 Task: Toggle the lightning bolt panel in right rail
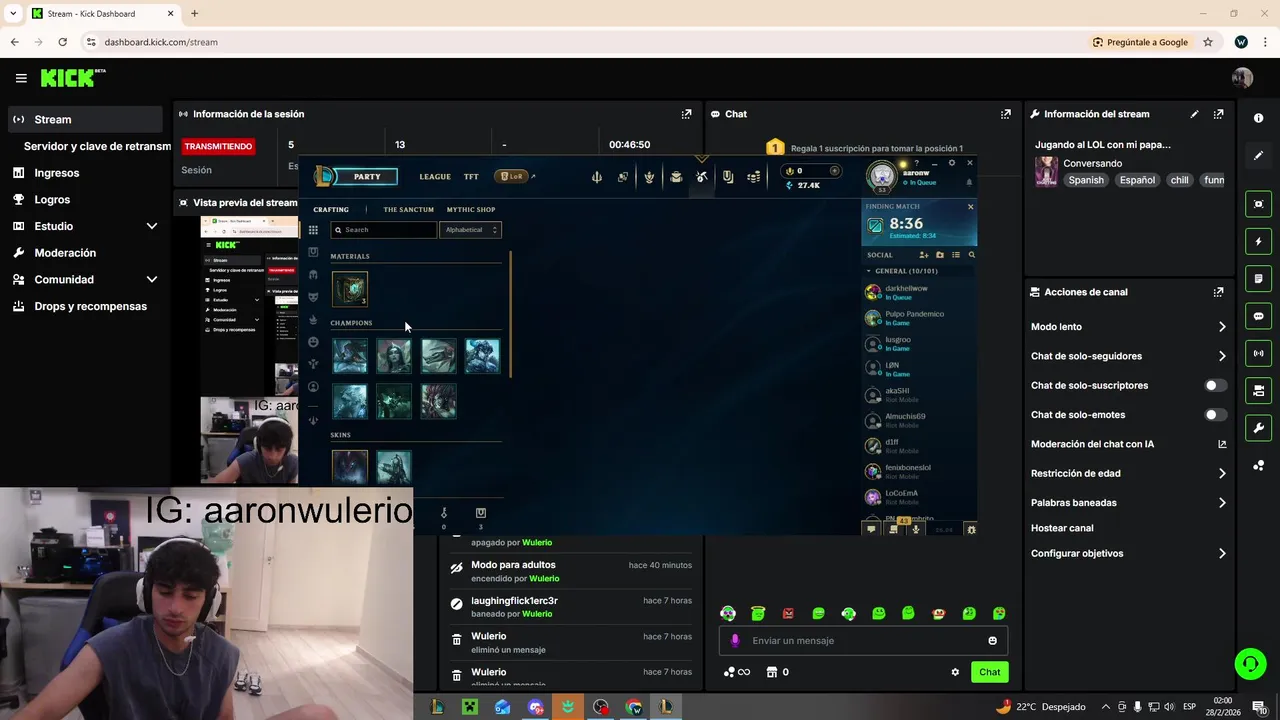click(x=1258, y=241)
